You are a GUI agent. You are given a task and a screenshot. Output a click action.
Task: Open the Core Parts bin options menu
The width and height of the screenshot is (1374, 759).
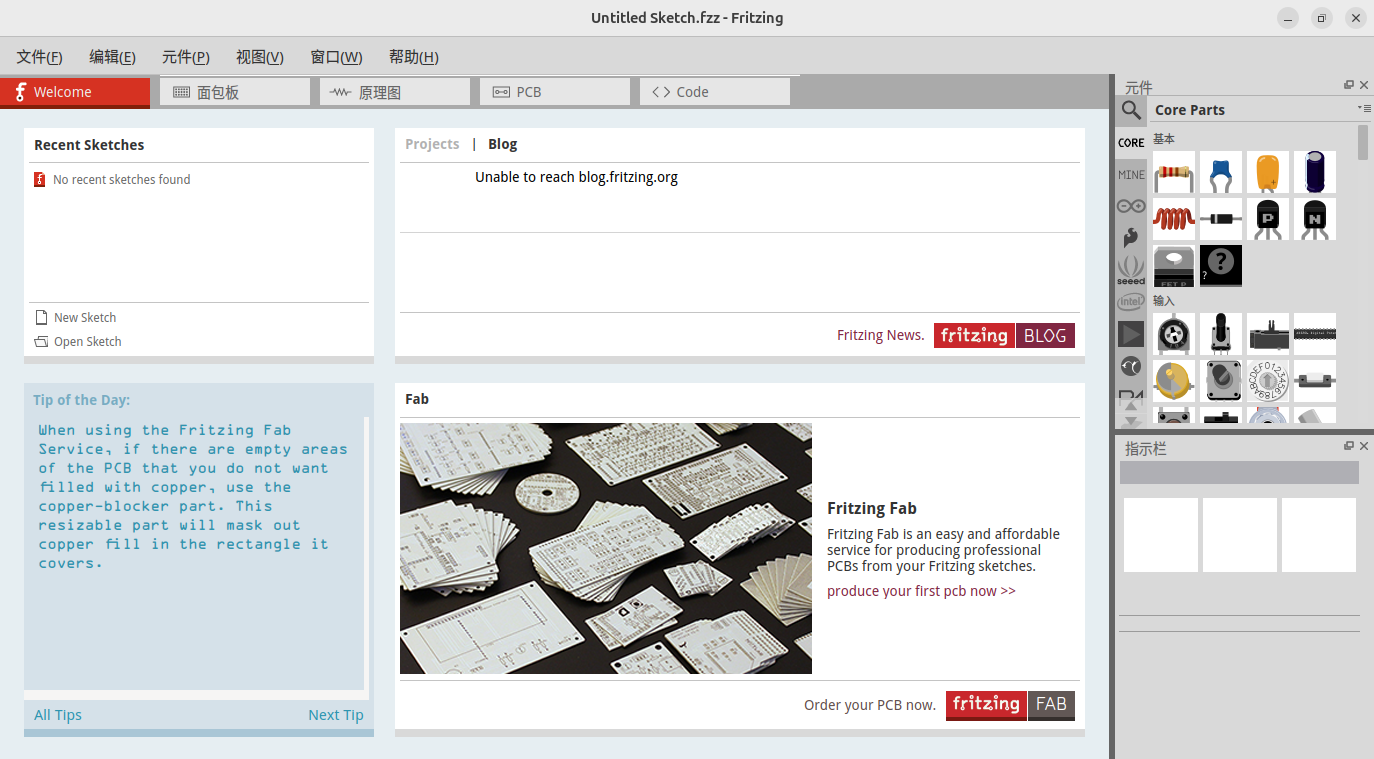[x=1364, y=108]
